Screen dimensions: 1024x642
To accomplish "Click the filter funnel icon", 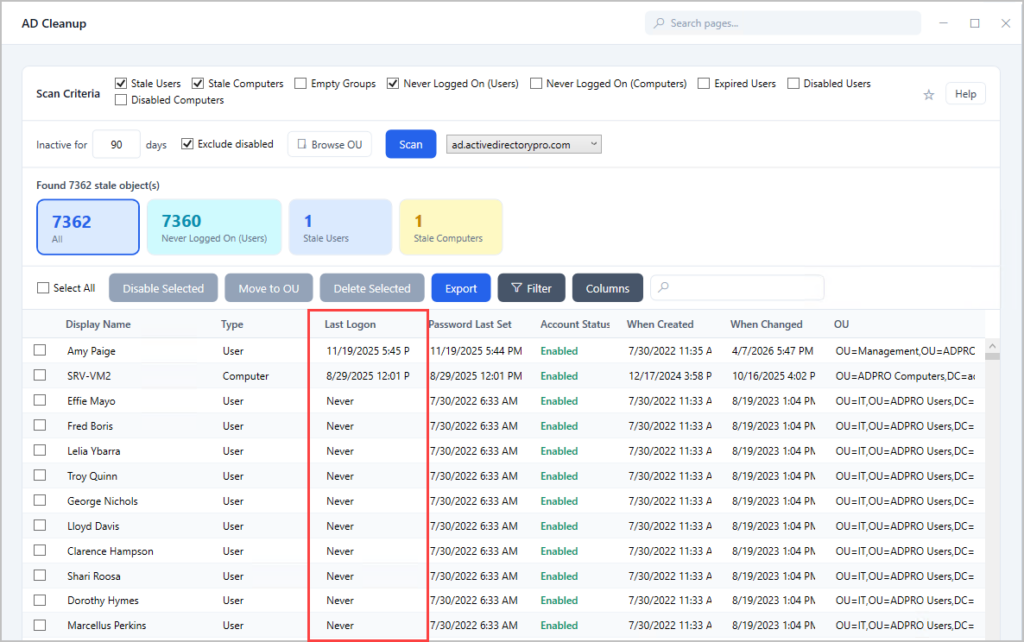I will [516, 288].
